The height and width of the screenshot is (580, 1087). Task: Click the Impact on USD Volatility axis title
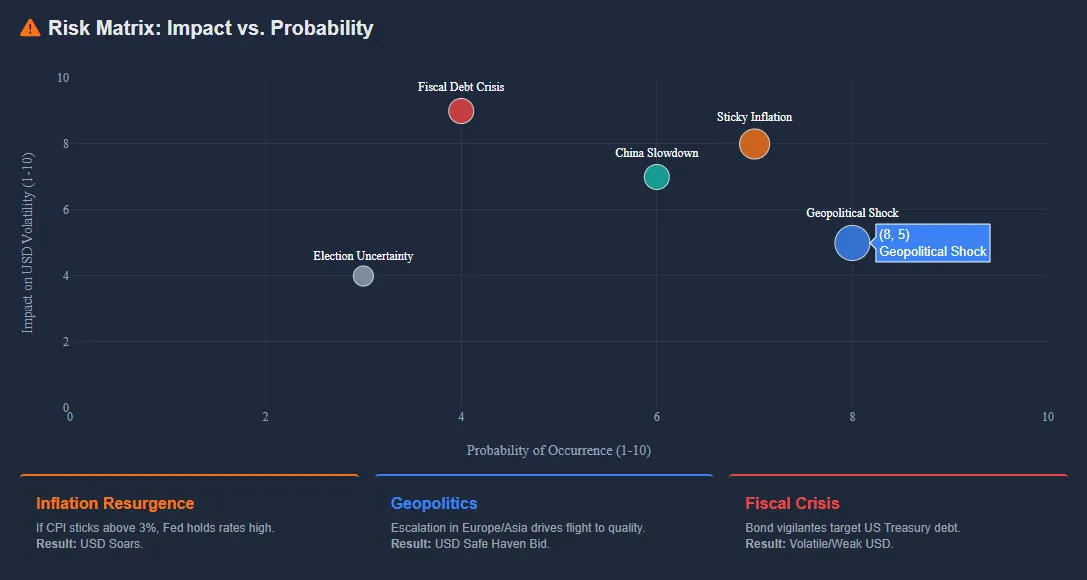pos(28,242)
